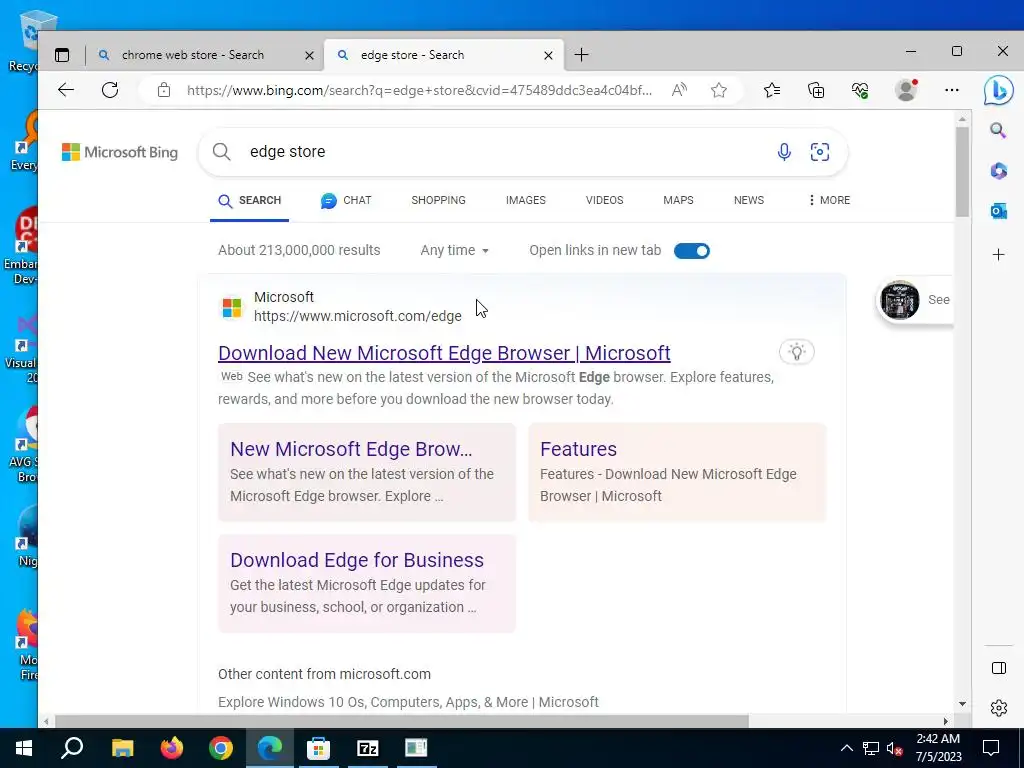Image resolution: width=1024 pixels, height=768 pixels.
Task: Go back with the browser back arrow
Action: (66, 90)
